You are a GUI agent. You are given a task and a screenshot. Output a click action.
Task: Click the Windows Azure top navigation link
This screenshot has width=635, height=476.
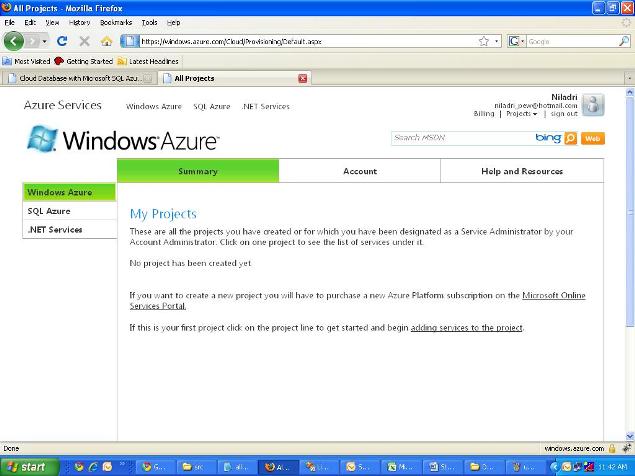pyautogui.click(x=153, y=107)
